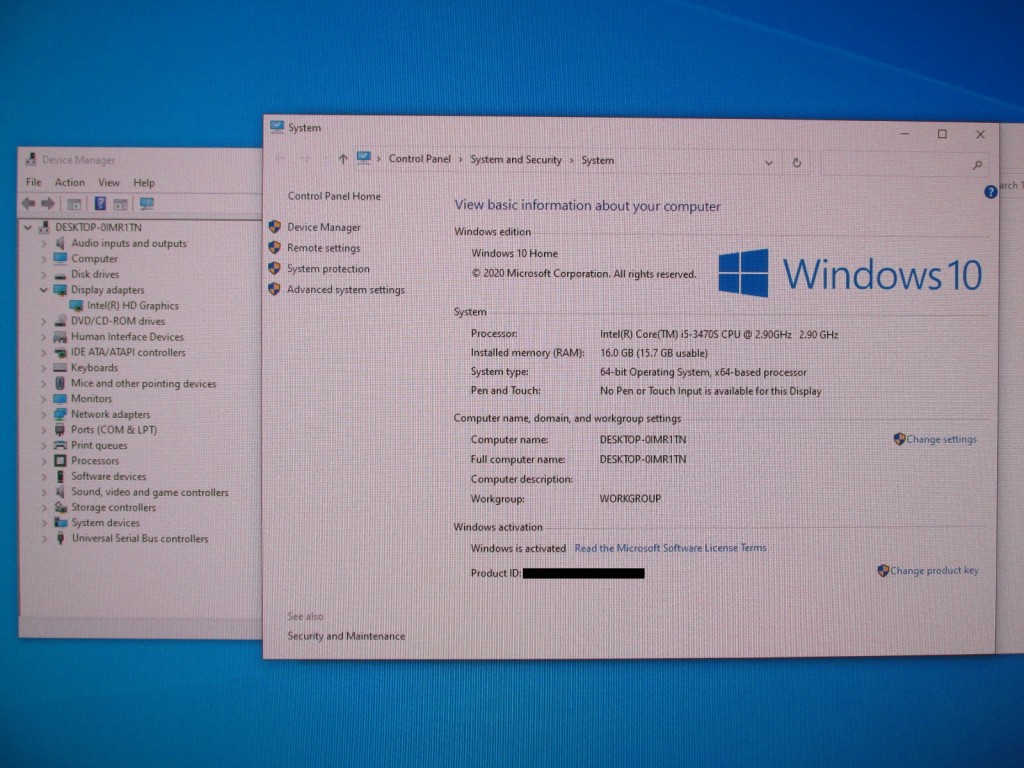Expand the Processors node
This screenshot has width=1024, height=768.
coord(44,460)
